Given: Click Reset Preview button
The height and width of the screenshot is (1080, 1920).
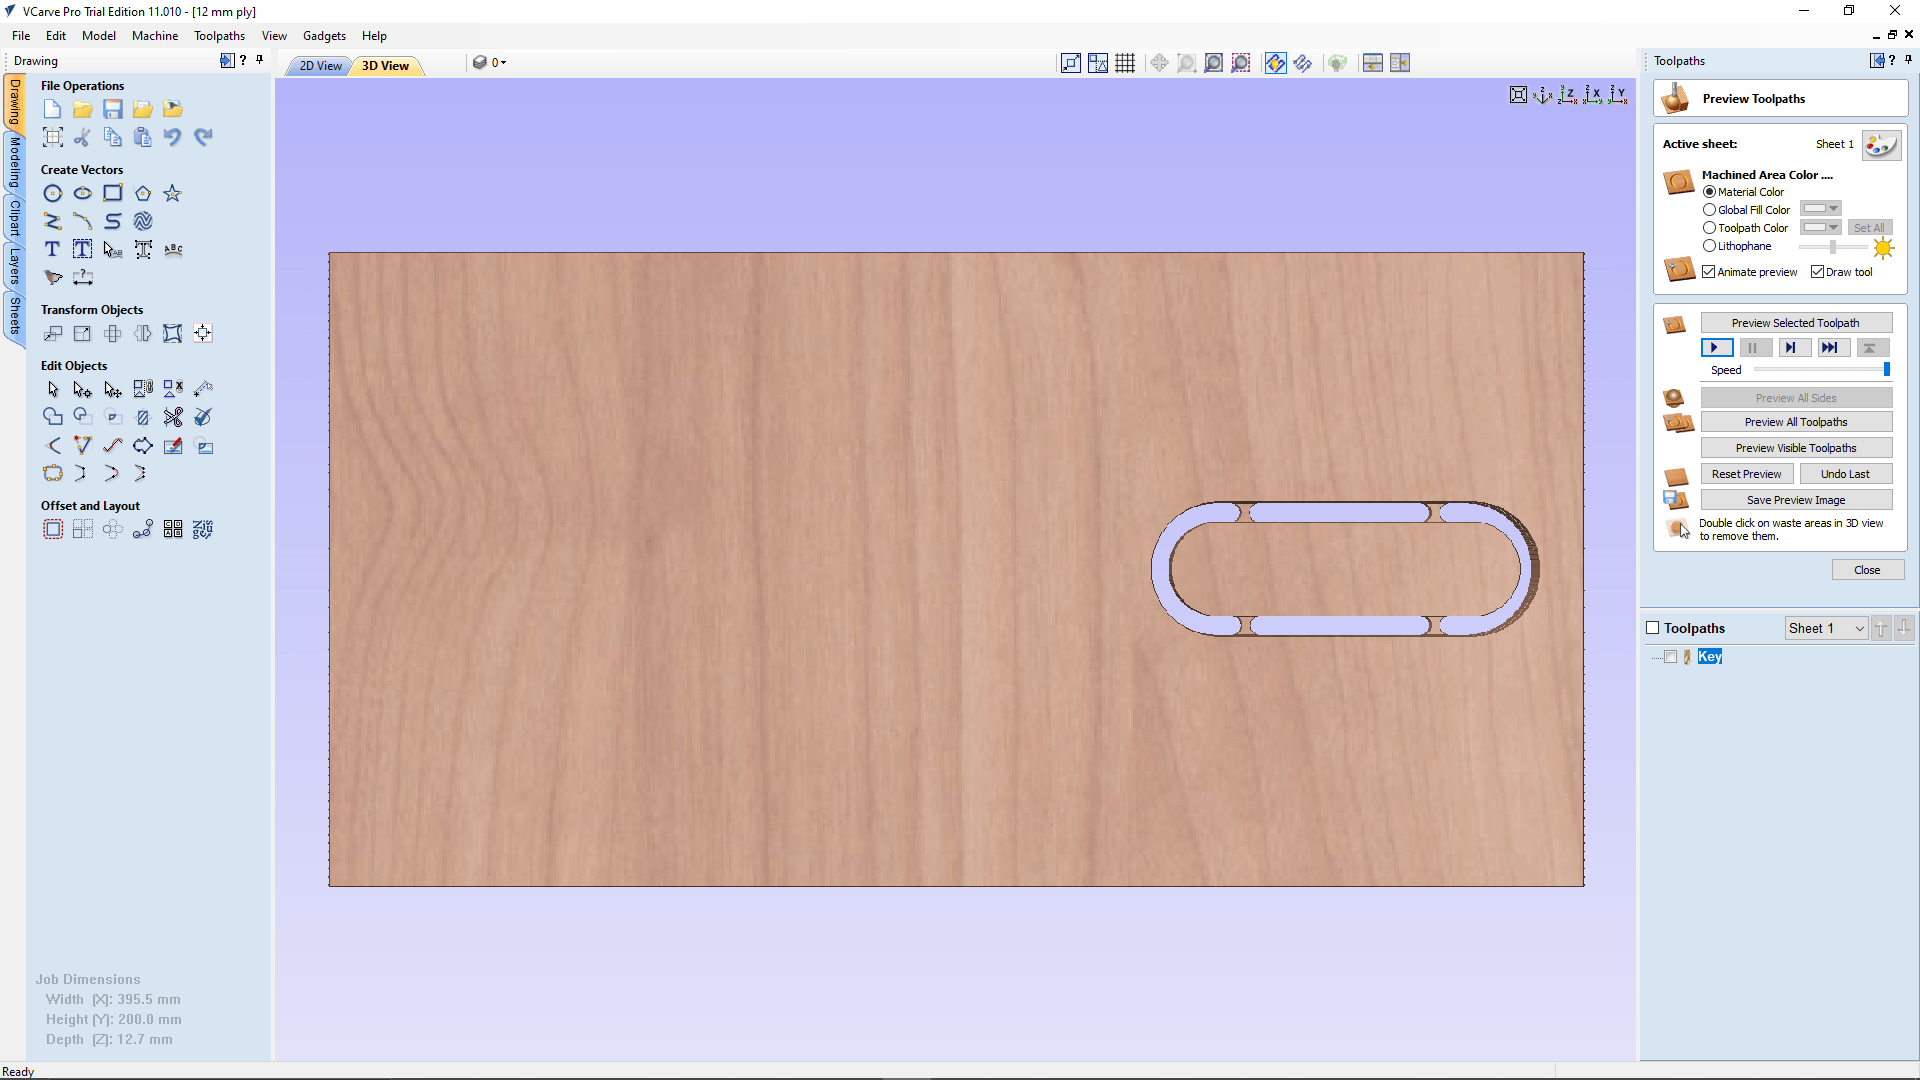Looking at the screenshot, I should [1747, 473].
